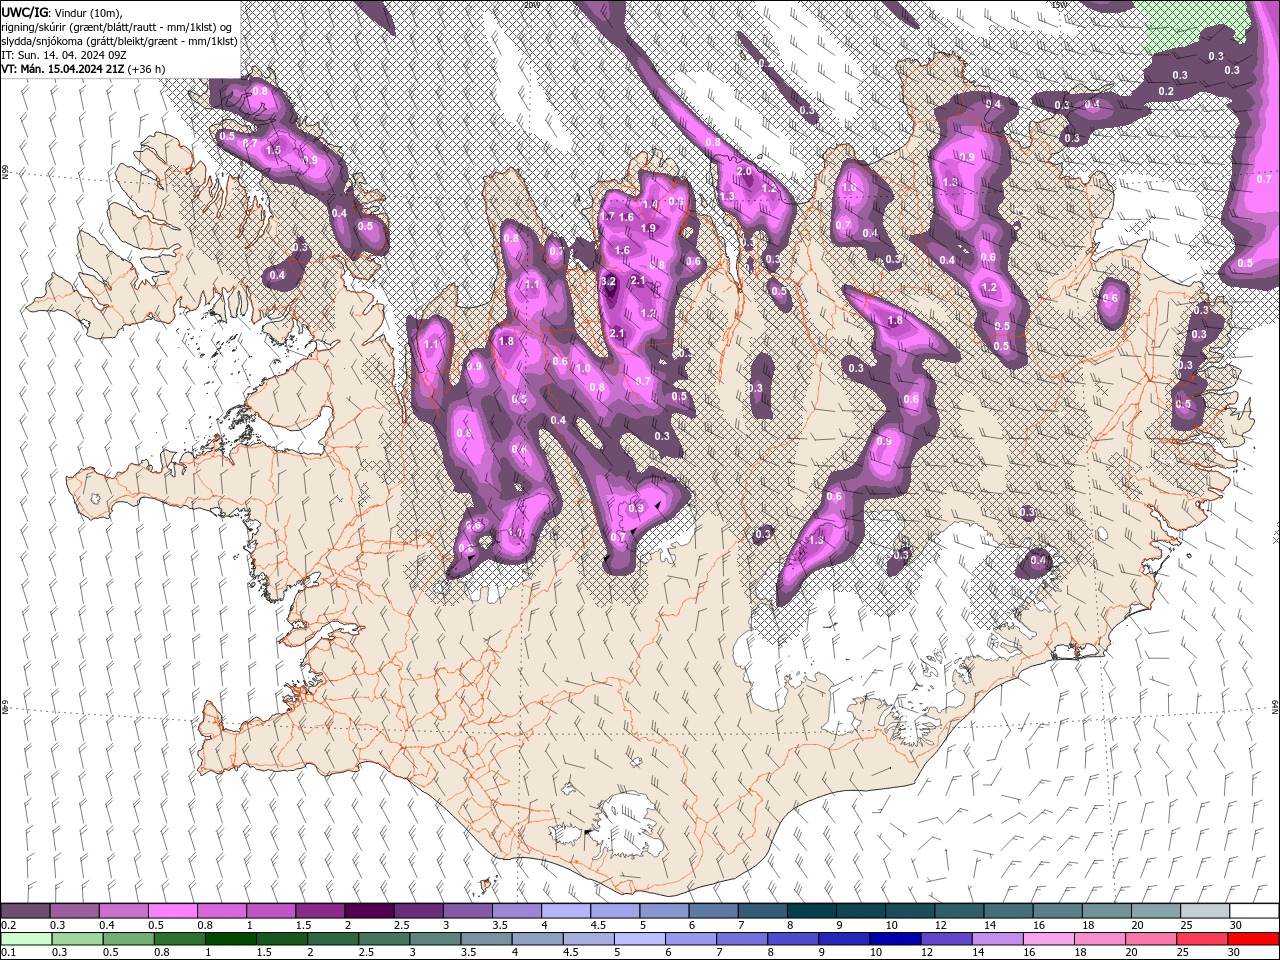
Task: Click the 'slydda/snjókoma' legend description line
Action: click(119, 40)
